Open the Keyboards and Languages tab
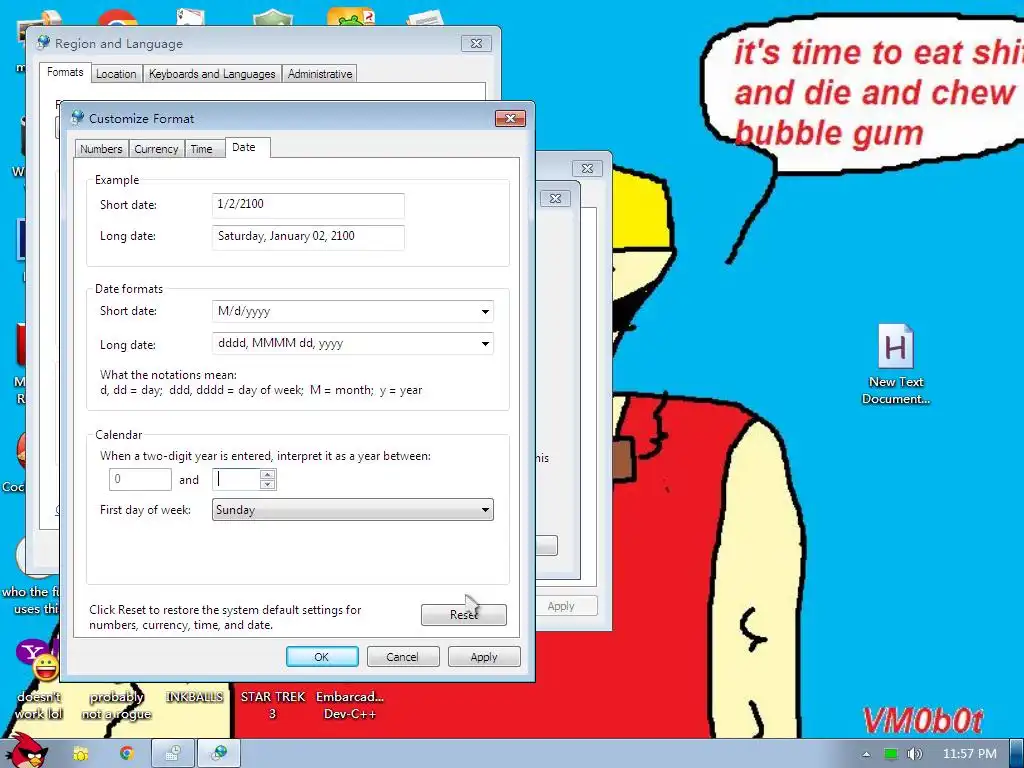The height and width of the screenshot is (768, 1024). (212, 74)
